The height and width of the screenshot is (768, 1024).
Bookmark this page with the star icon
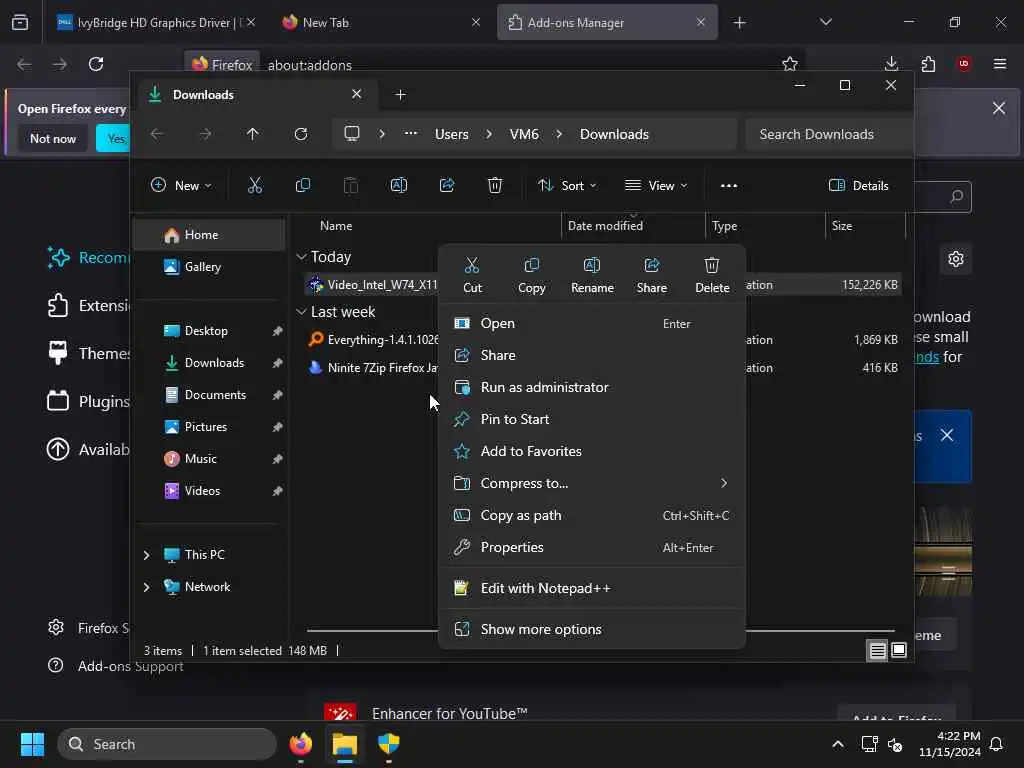790,64
